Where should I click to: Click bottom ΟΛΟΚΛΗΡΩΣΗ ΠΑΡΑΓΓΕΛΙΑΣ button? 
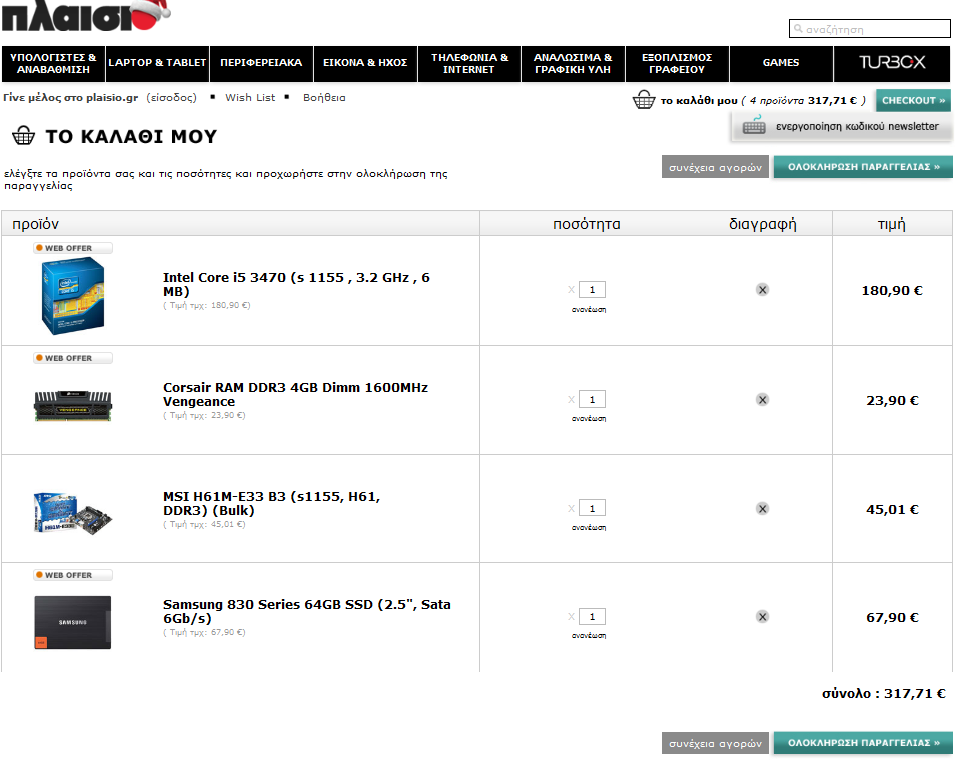coord(863,743)
